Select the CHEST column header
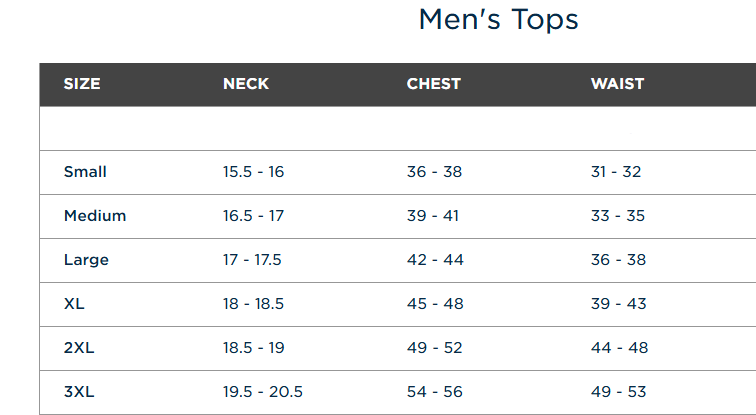The height and width of the screenshot is (415, 756). [433, 84]
